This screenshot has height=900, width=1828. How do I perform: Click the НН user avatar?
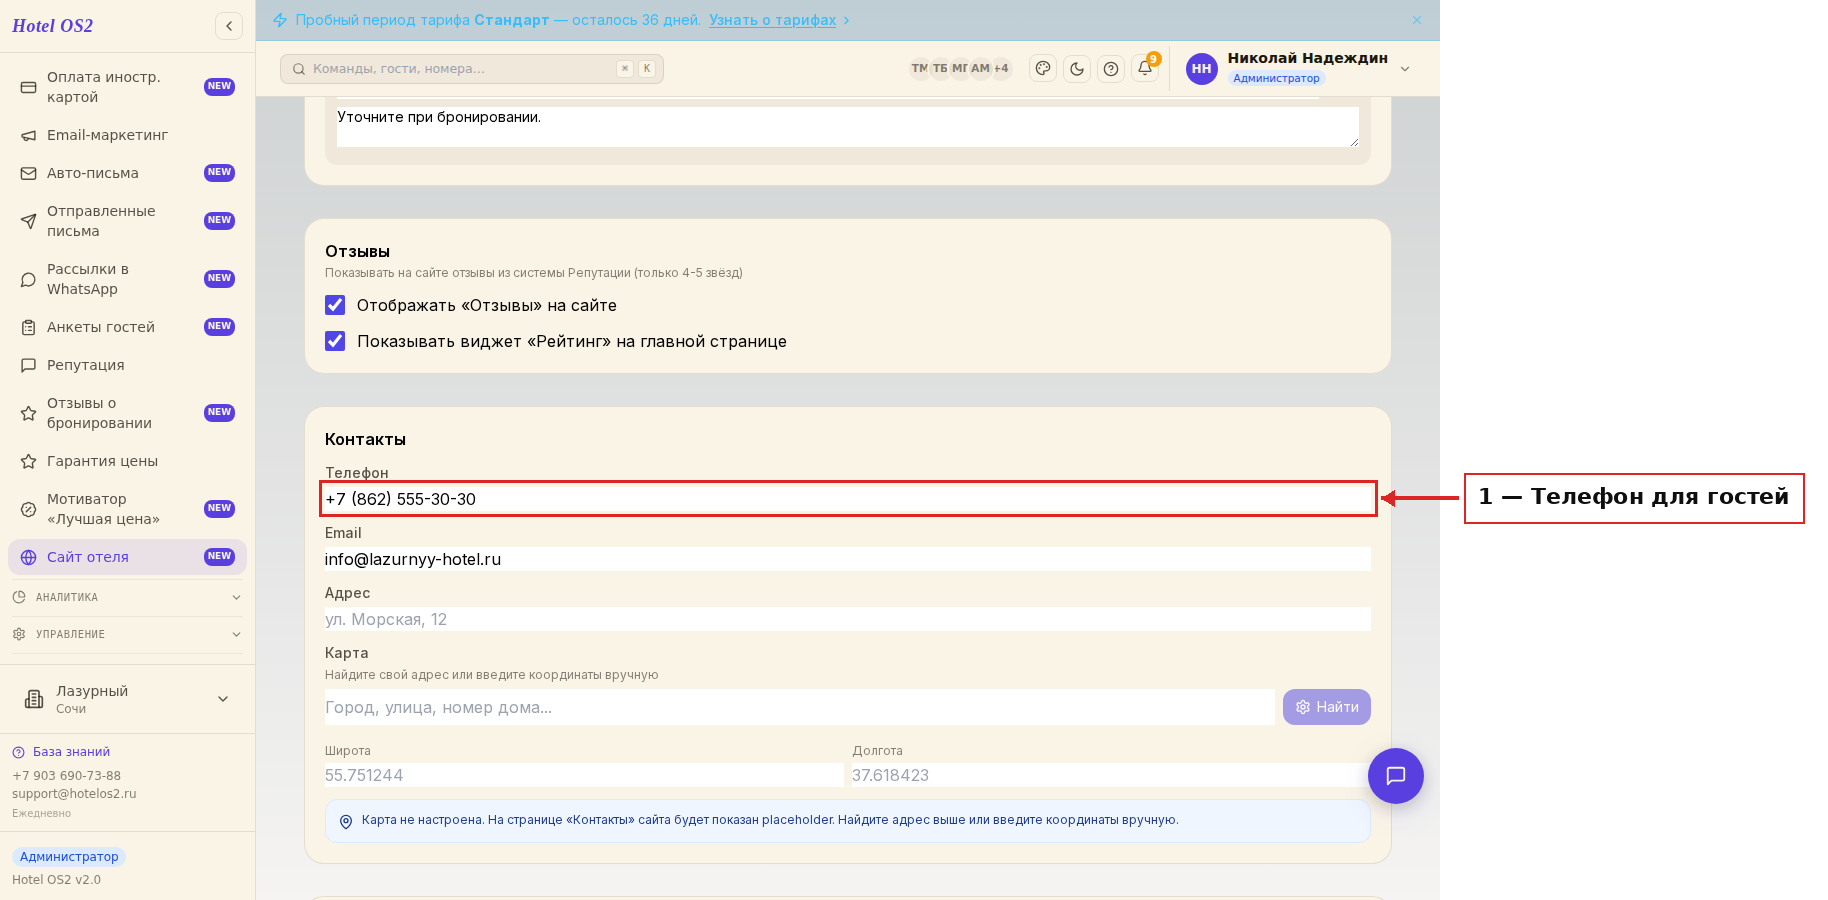(1202, 69)
